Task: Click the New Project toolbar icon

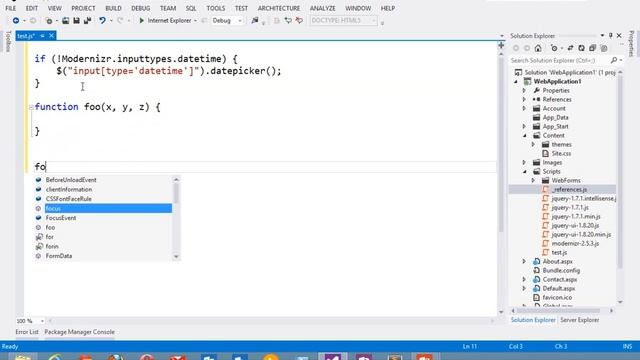Action: [x=48, y=20]
